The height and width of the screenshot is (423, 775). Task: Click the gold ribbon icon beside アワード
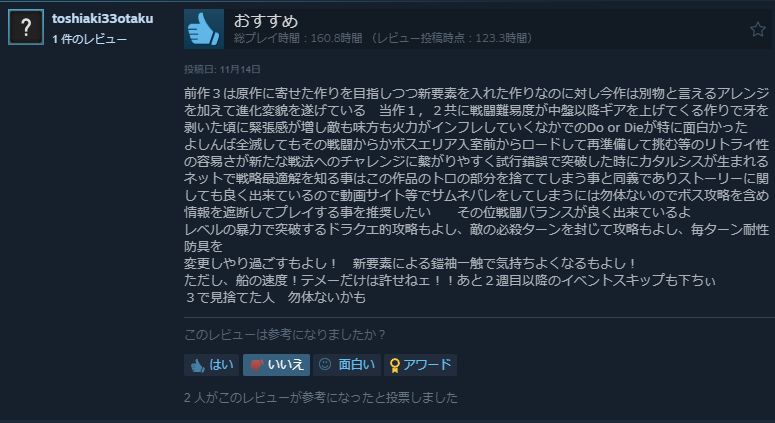[x=394, y=366]
